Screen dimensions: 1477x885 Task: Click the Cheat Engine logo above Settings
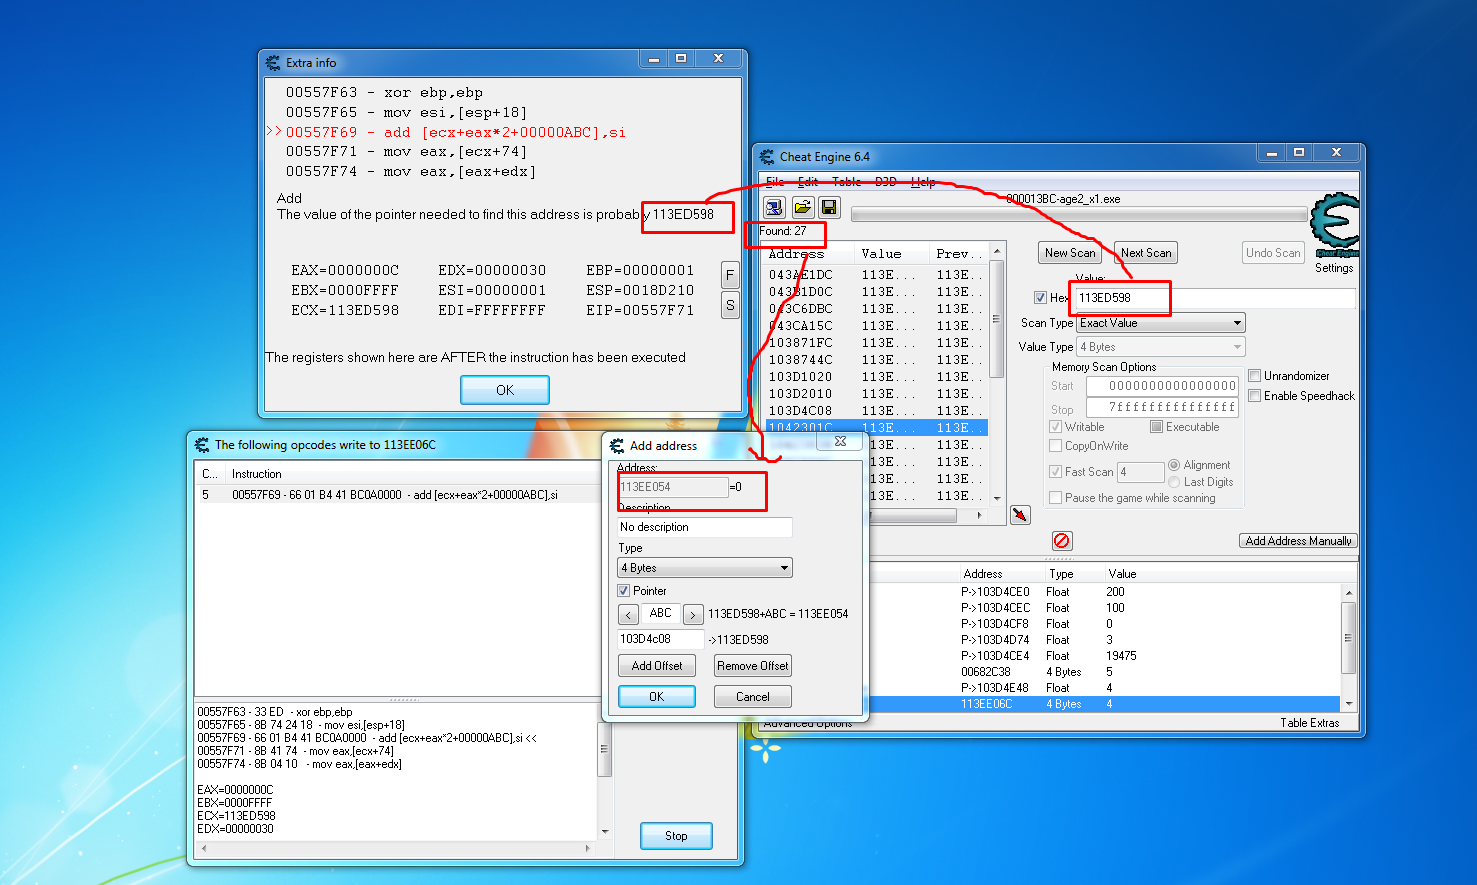[x=1335, y=222]
